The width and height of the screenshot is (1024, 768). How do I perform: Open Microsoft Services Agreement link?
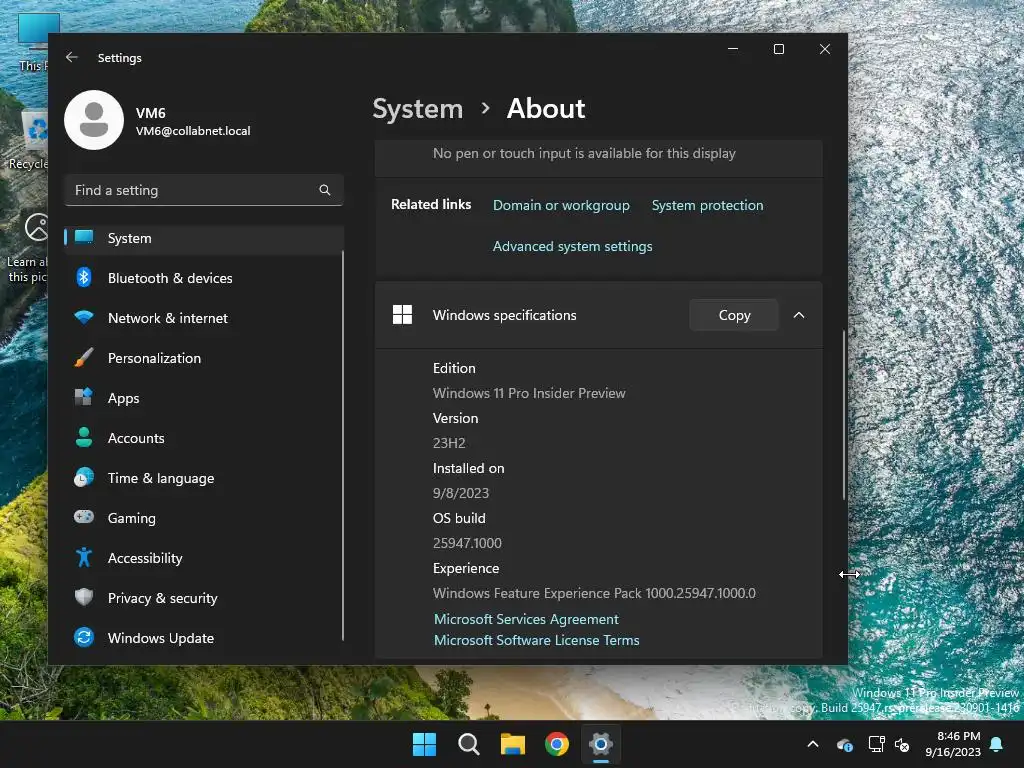526,619
